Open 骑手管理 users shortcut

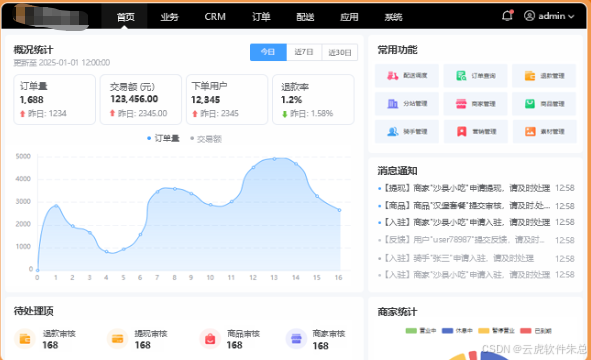click(407, 132)
